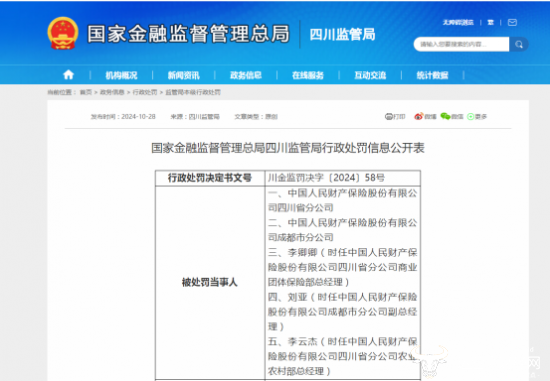Image resolution: width=550 pixels, height=381 pixels.
Task: Open the 统计数据 menu item
Action: [432, 75]
